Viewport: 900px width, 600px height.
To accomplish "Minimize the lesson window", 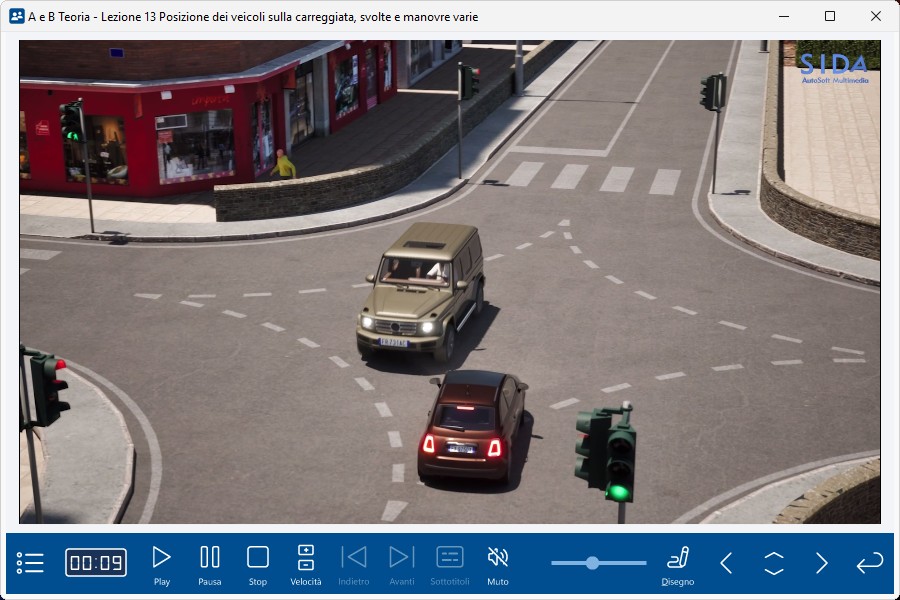I will [x=784, y=16].
